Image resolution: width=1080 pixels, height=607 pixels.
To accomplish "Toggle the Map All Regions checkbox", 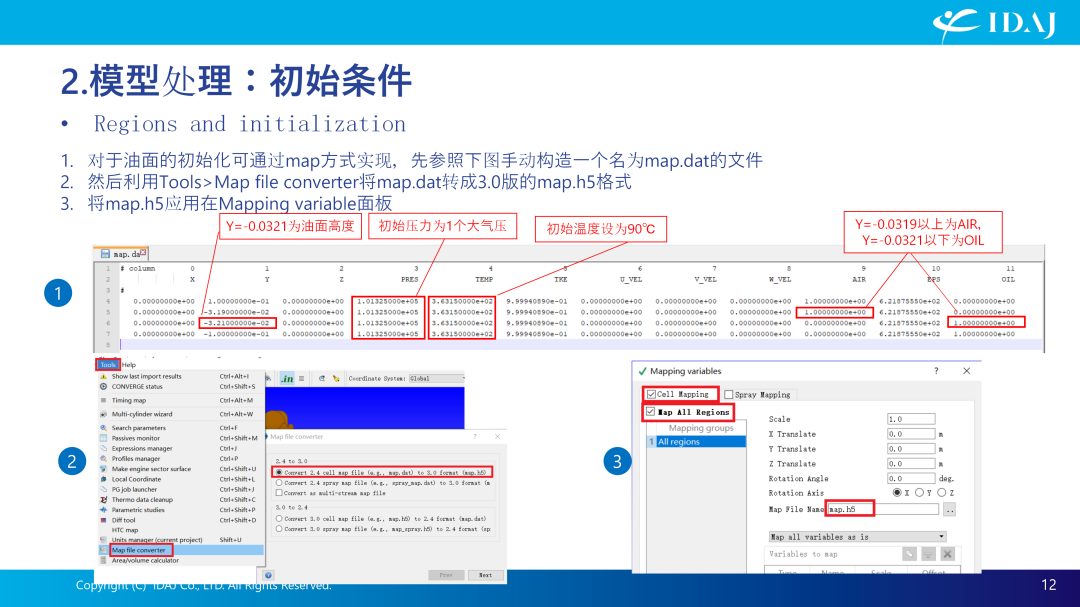I will pos(650,412).
